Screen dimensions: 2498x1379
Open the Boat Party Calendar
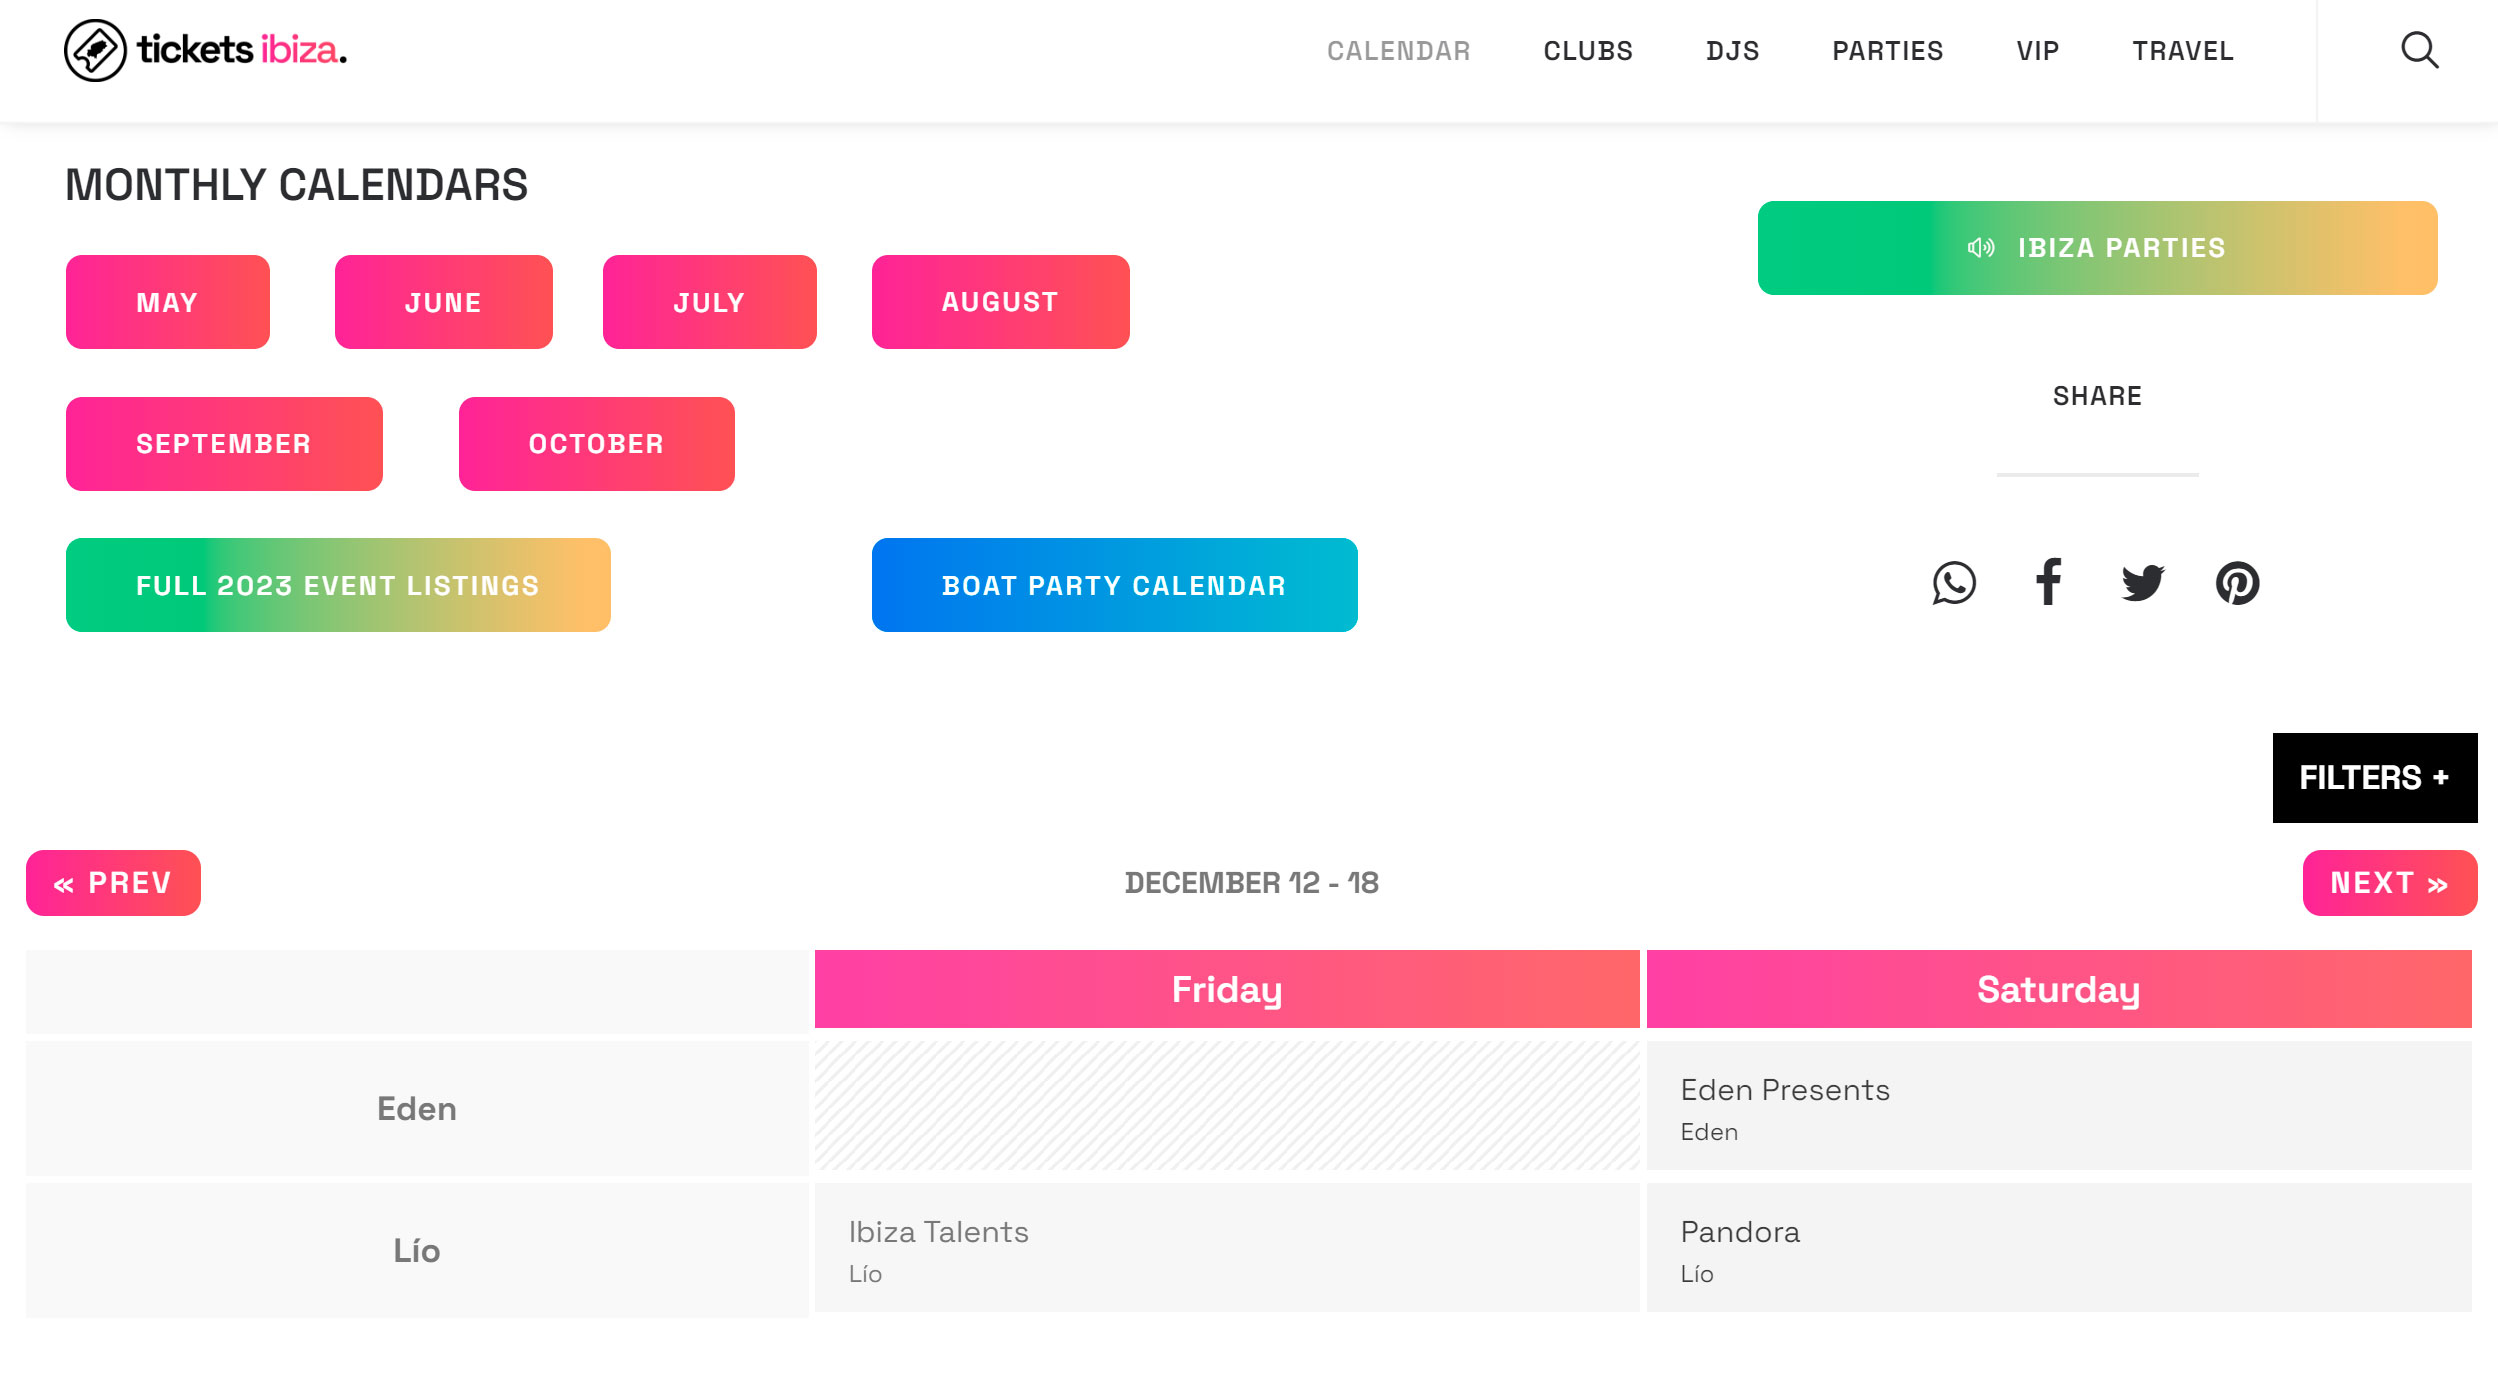tap(1115, 585)
